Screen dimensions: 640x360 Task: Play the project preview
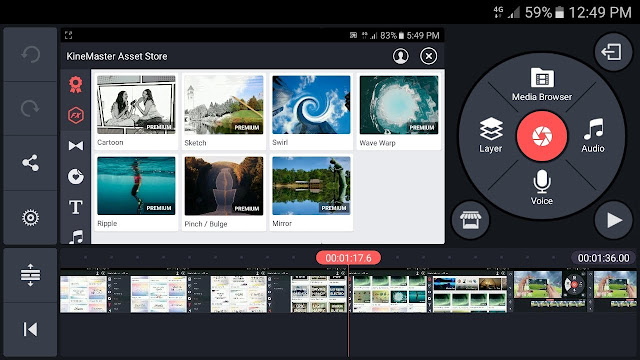pos(613,220)
